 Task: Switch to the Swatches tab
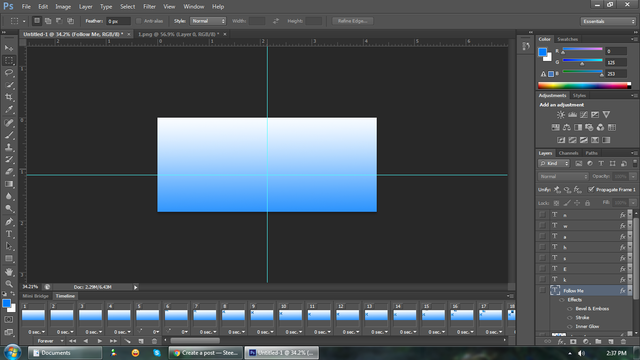click(567, 39)
